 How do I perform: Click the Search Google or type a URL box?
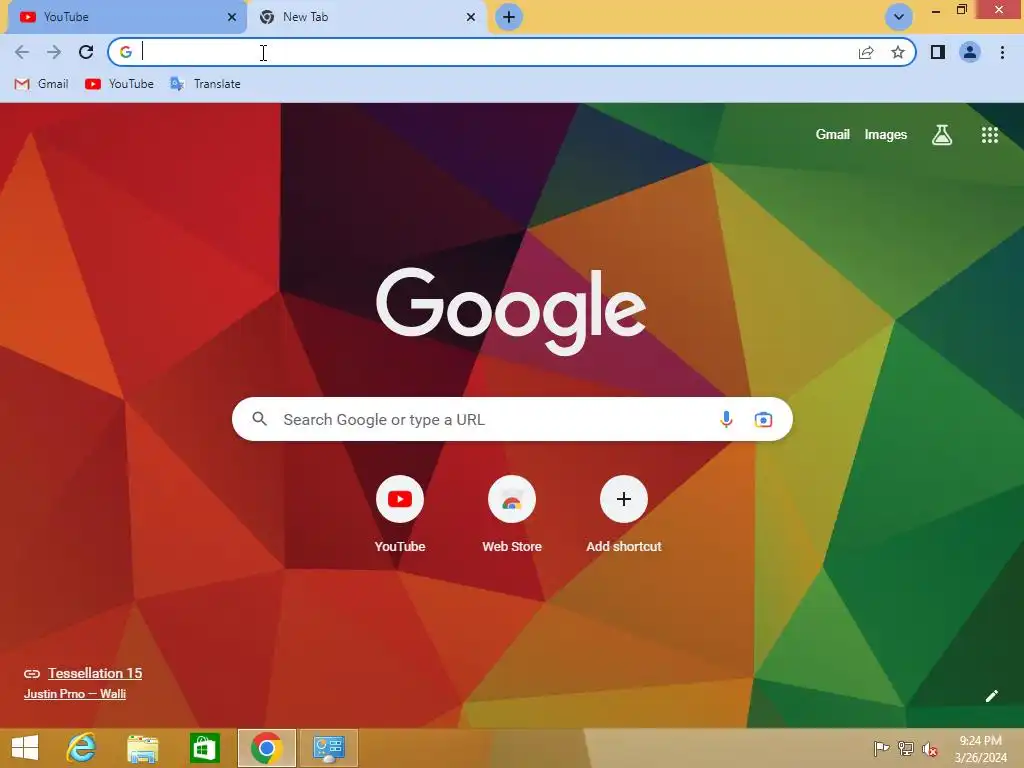point(512,419)
